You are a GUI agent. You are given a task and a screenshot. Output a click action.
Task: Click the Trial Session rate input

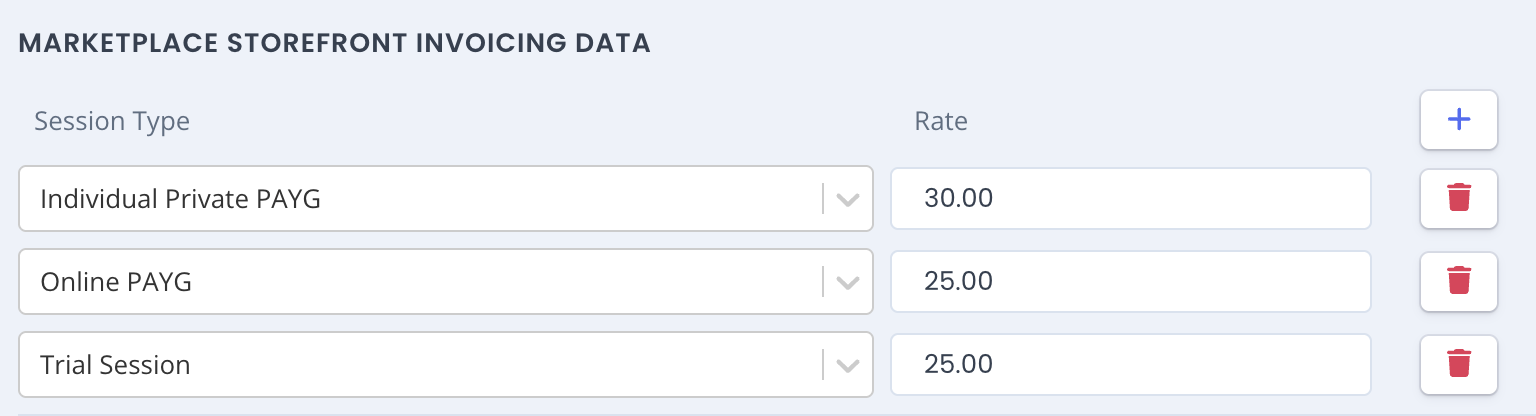coord(1130,364)
